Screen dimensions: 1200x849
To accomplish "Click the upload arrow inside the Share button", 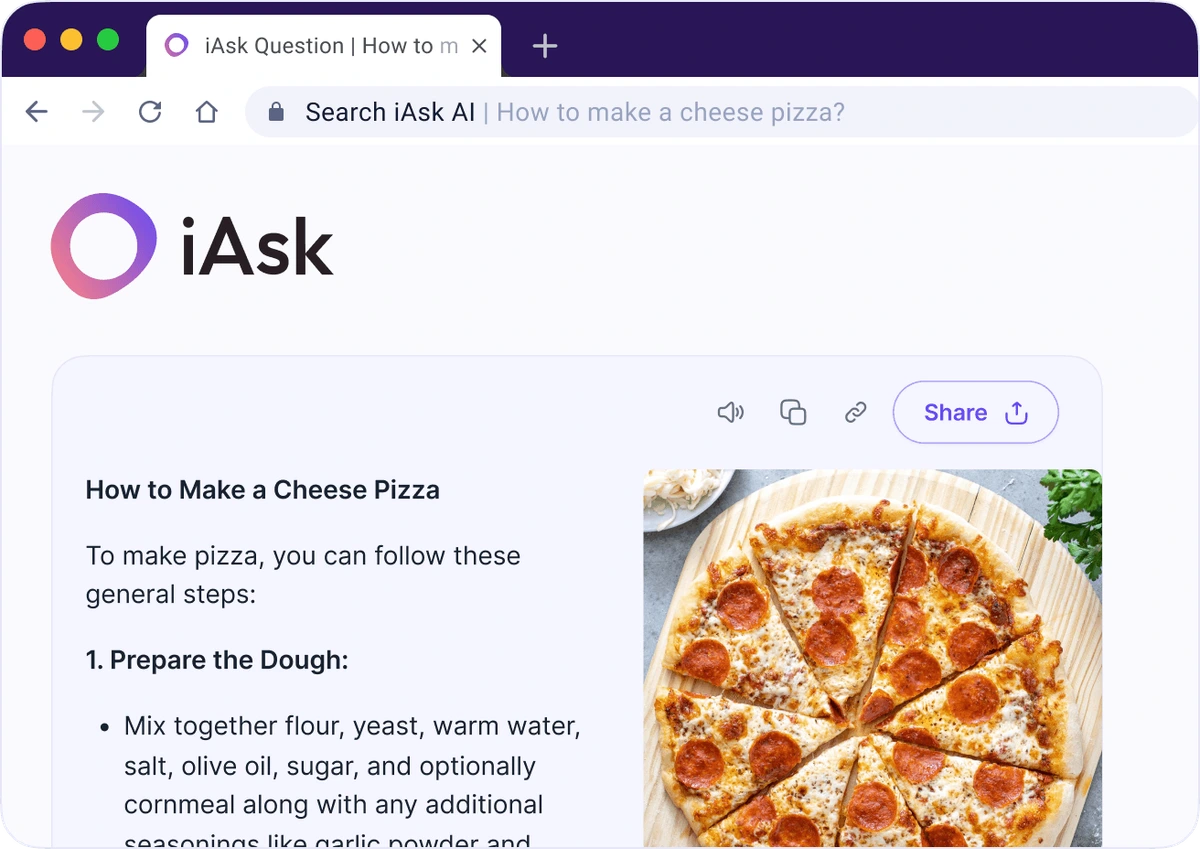I will click(x=1016, y=412).
